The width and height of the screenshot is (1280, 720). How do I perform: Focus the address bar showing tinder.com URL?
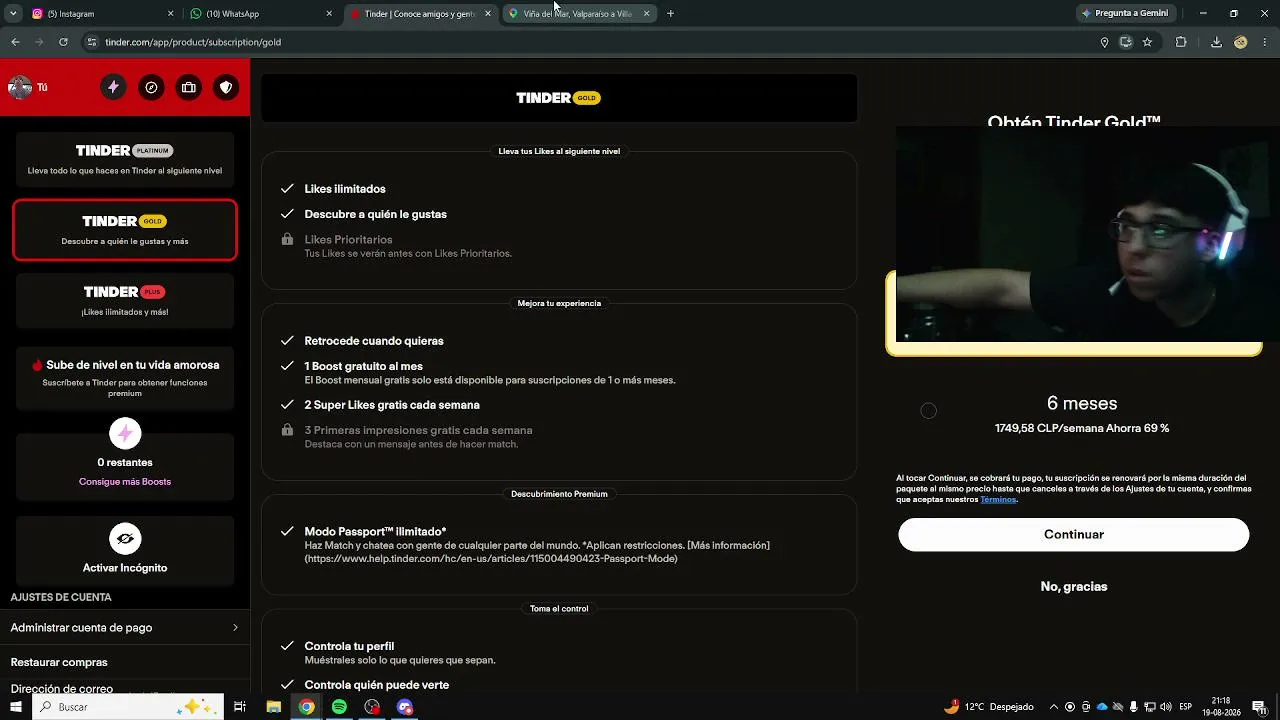tap(590, 42)
